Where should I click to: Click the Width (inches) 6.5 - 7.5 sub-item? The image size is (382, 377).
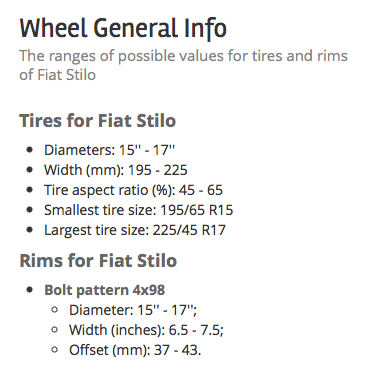146,330
